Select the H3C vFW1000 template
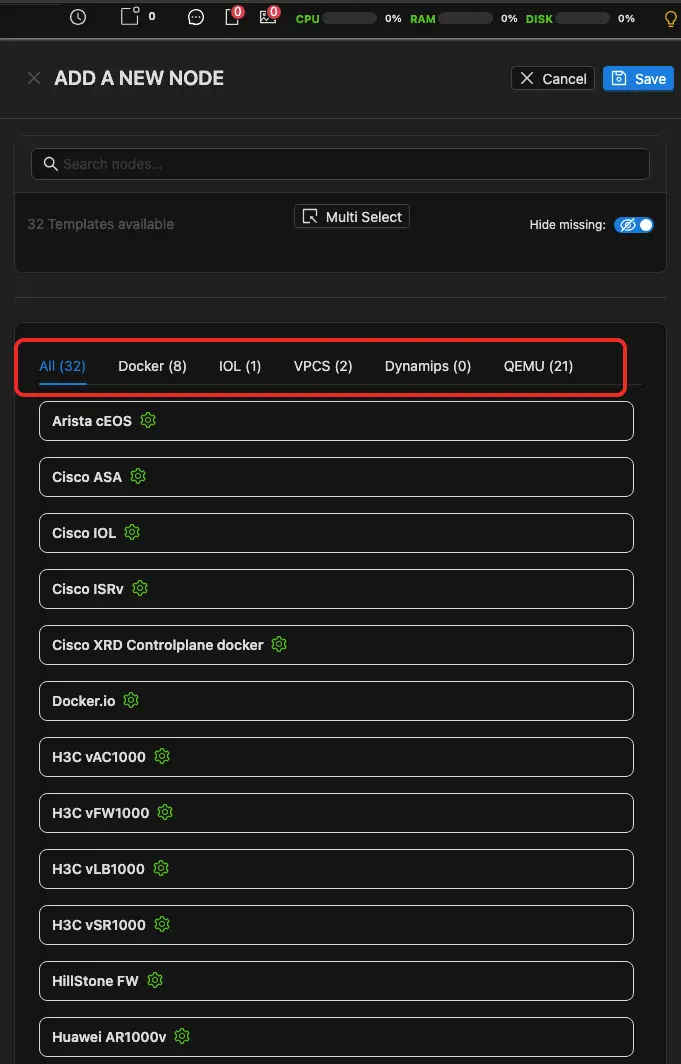Image resolution: width=681 pixels, height=1064 pixels. pyautogui.click(x=336, y=812)
